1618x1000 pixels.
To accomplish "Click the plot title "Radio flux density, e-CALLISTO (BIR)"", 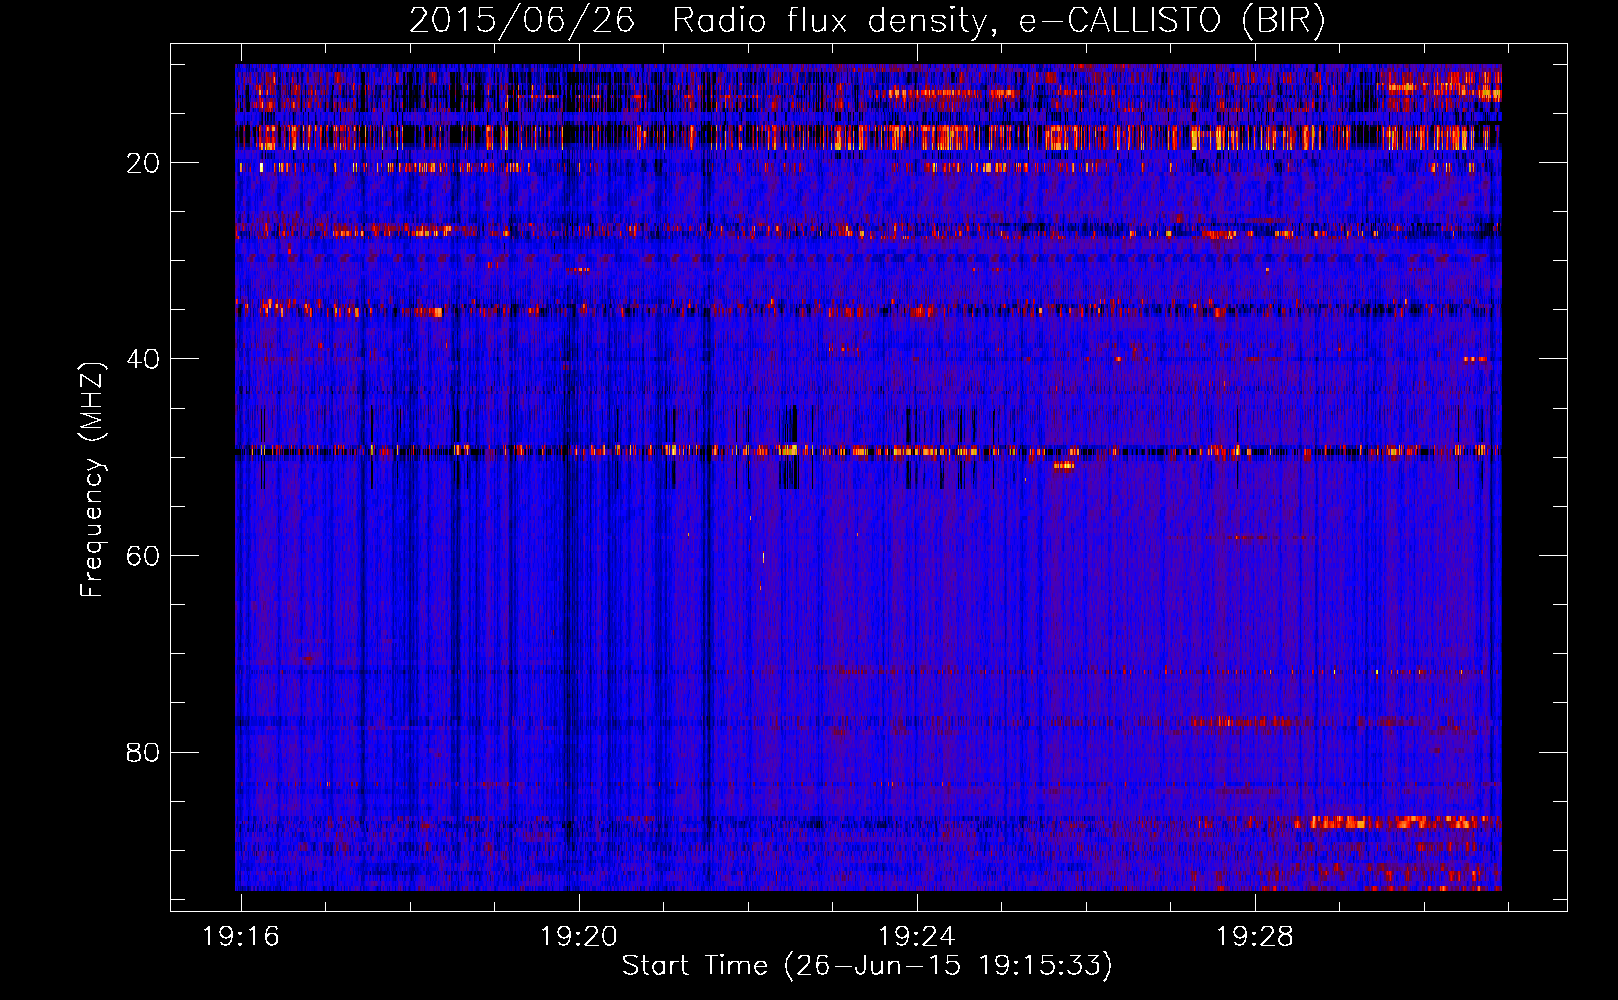I will (999, 21).
